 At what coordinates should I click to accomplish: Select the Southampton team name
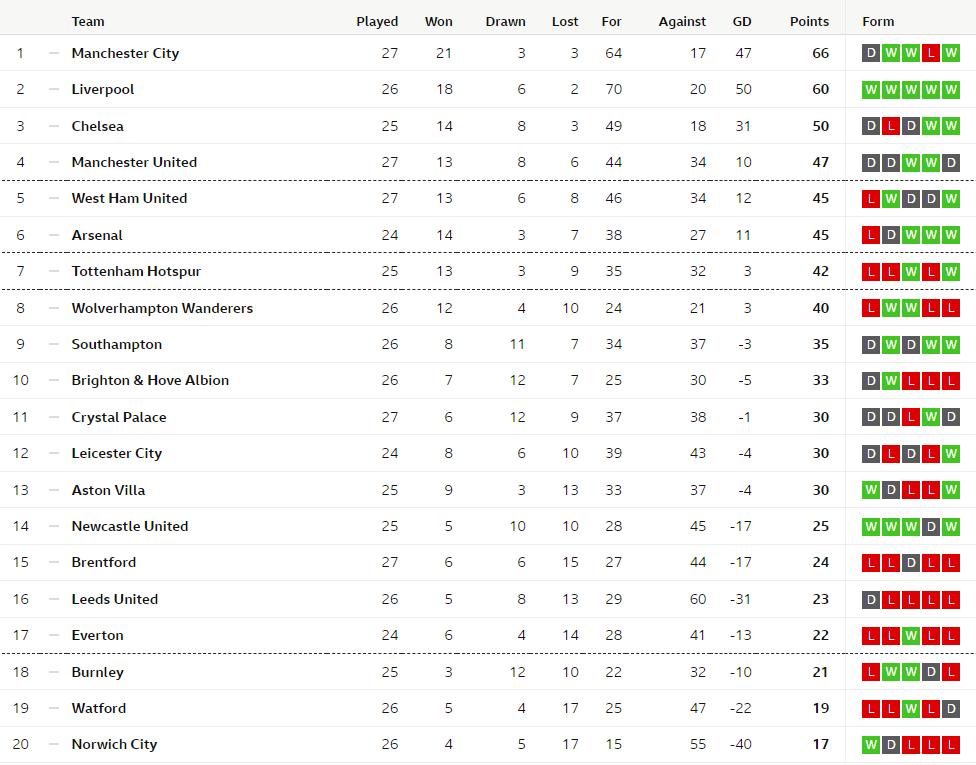(116, 344)
